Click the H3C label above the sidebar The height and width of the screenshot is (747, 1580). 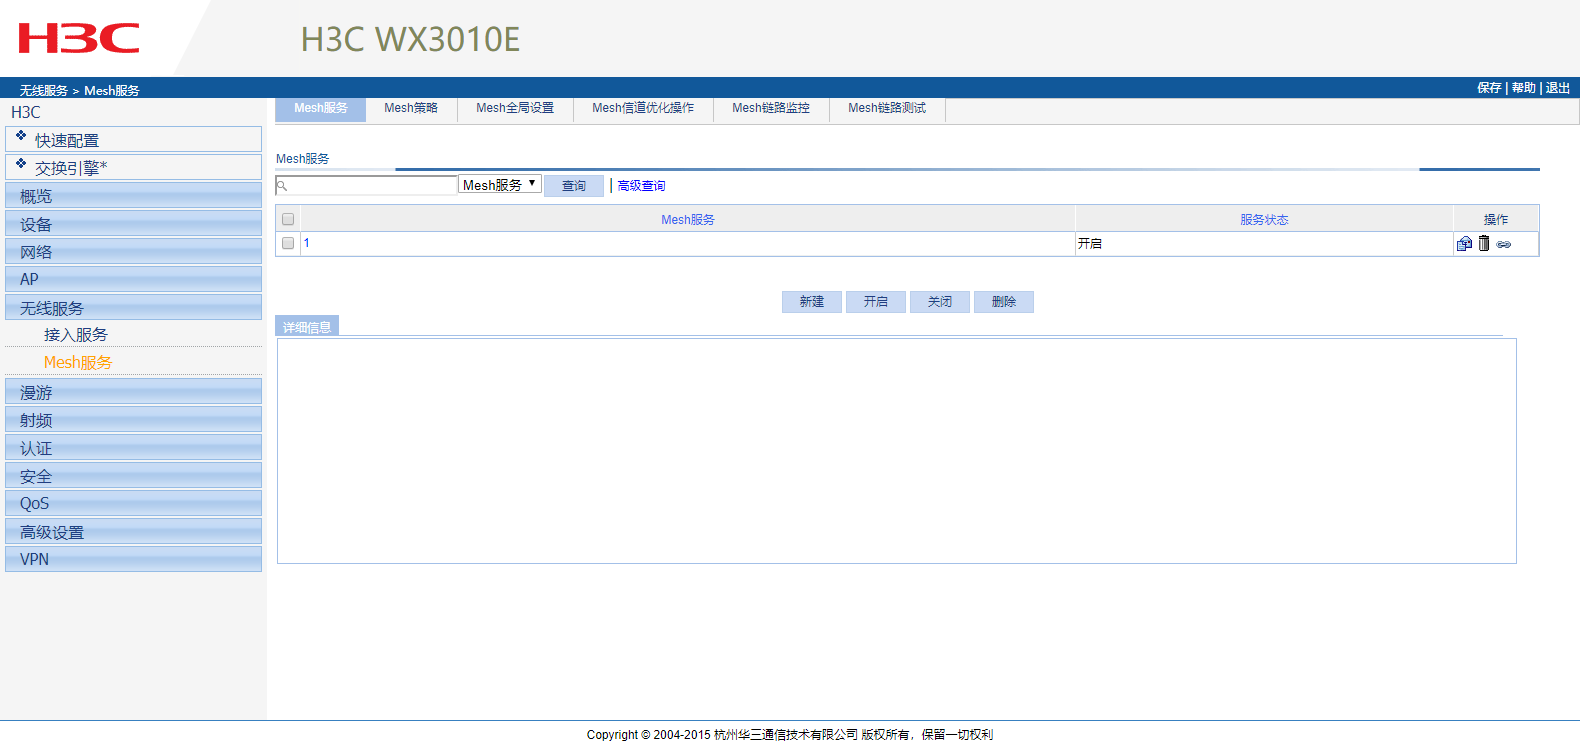(x=26, y=112)
